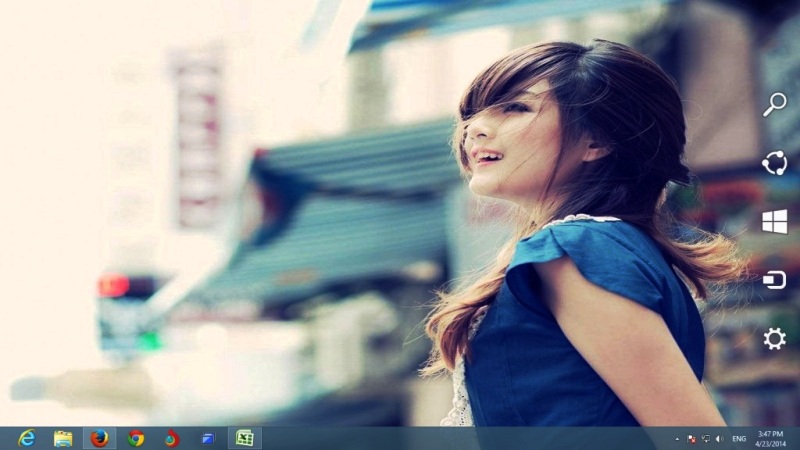Click the blue window taskbar icon
800x450 pixels.
tap(208, 438)
